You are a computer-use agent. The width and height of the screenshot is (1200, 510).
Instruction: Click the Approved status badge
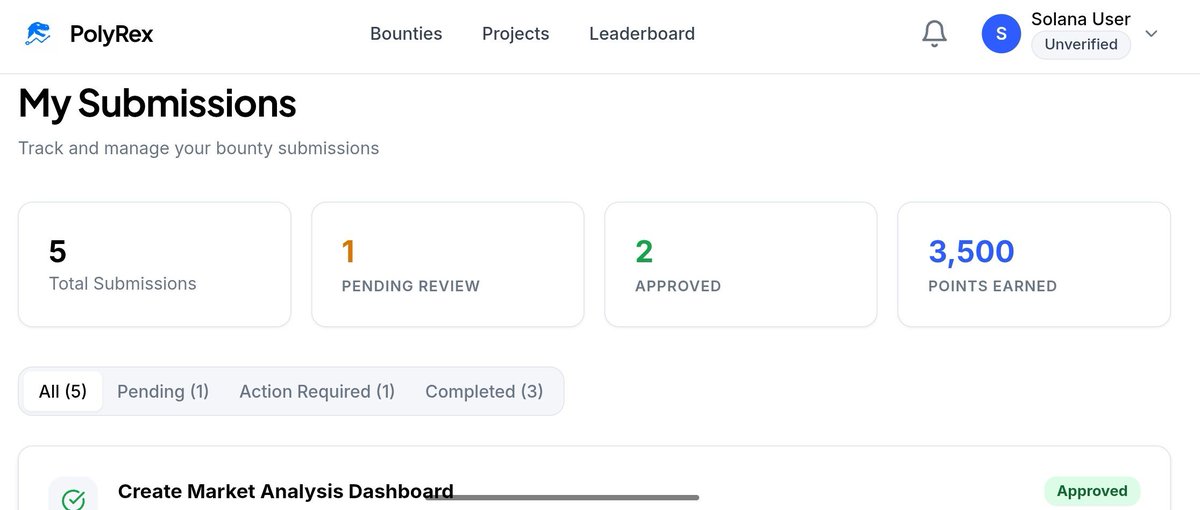(1092, 491)
